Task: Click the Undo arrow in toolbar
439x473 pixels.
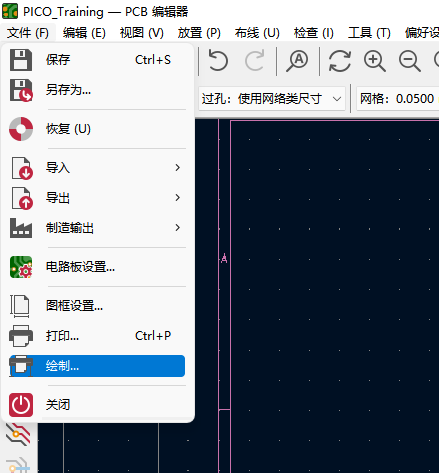Action: 218,60
